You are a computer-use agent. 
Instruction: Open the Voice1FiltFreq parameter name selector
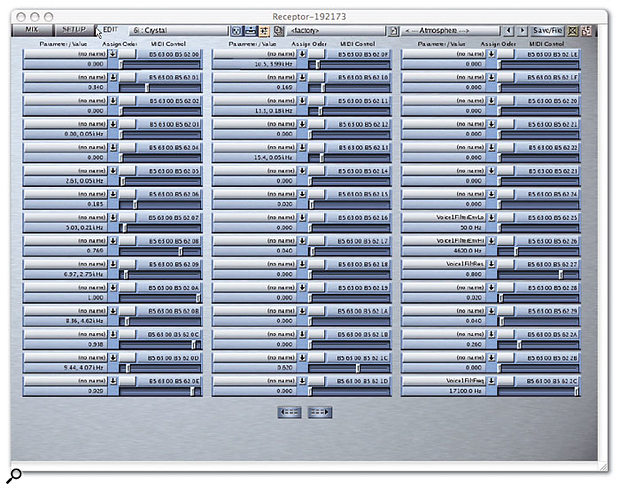pyautogui.click(x=444, y=380)
